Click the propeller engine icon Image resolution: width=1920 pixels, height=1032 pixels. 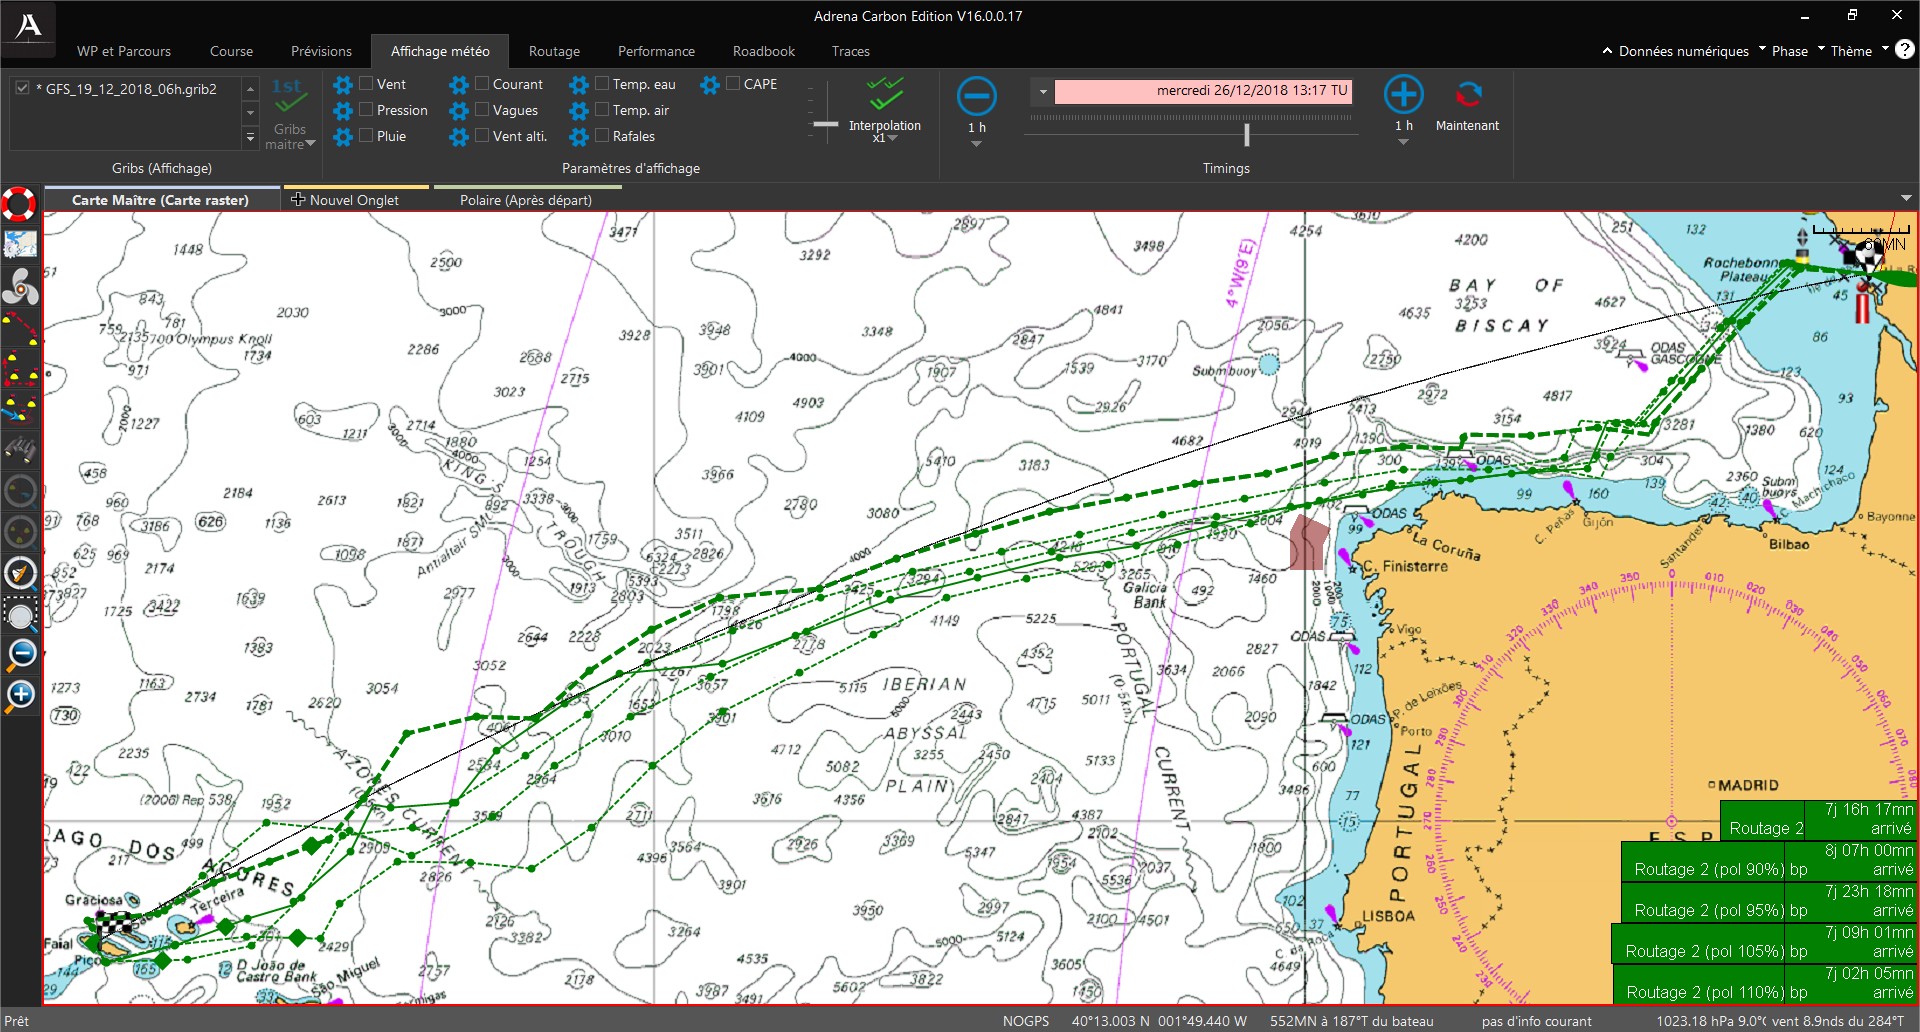coord(20,288)
